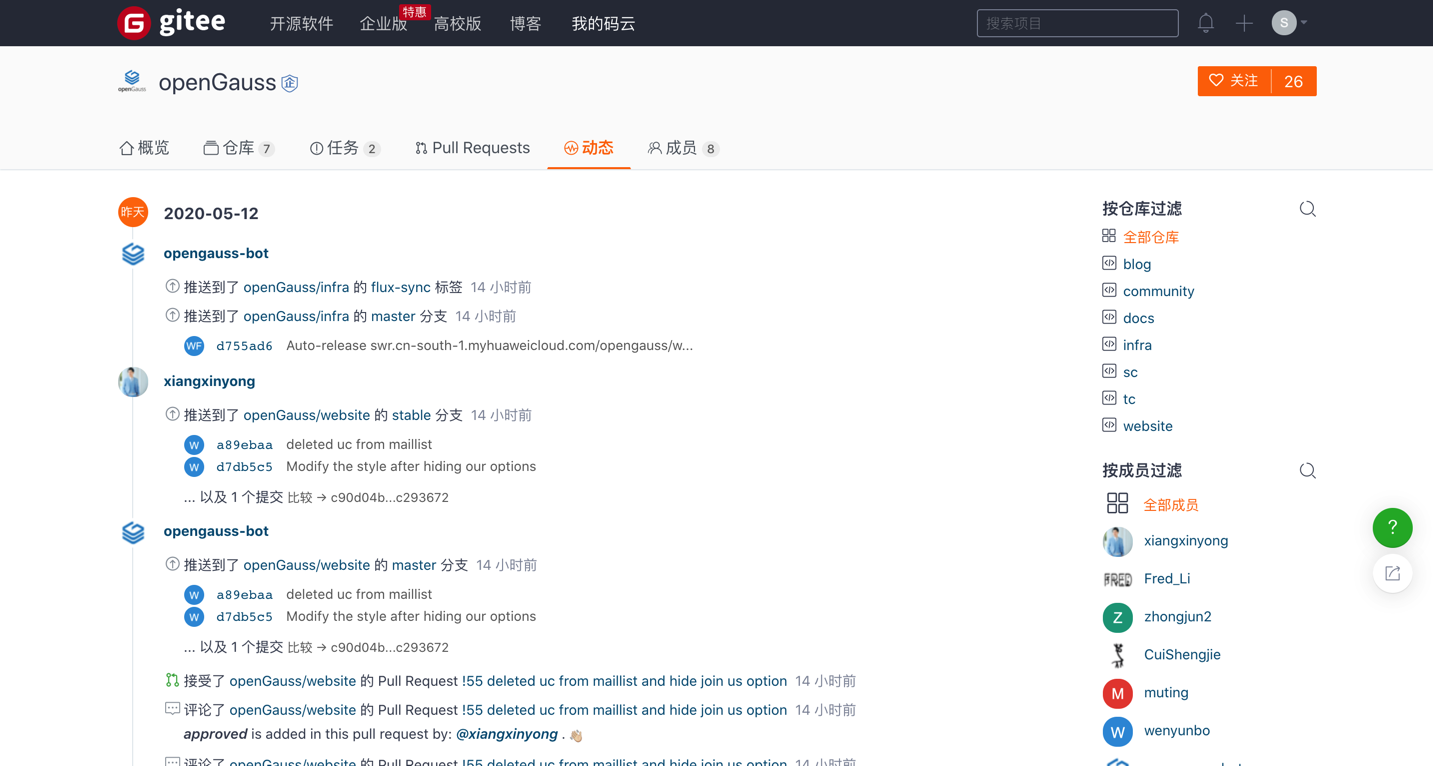Open the green help question-mark button
Screen dimensions: 1433x766
click(1391, 528)
